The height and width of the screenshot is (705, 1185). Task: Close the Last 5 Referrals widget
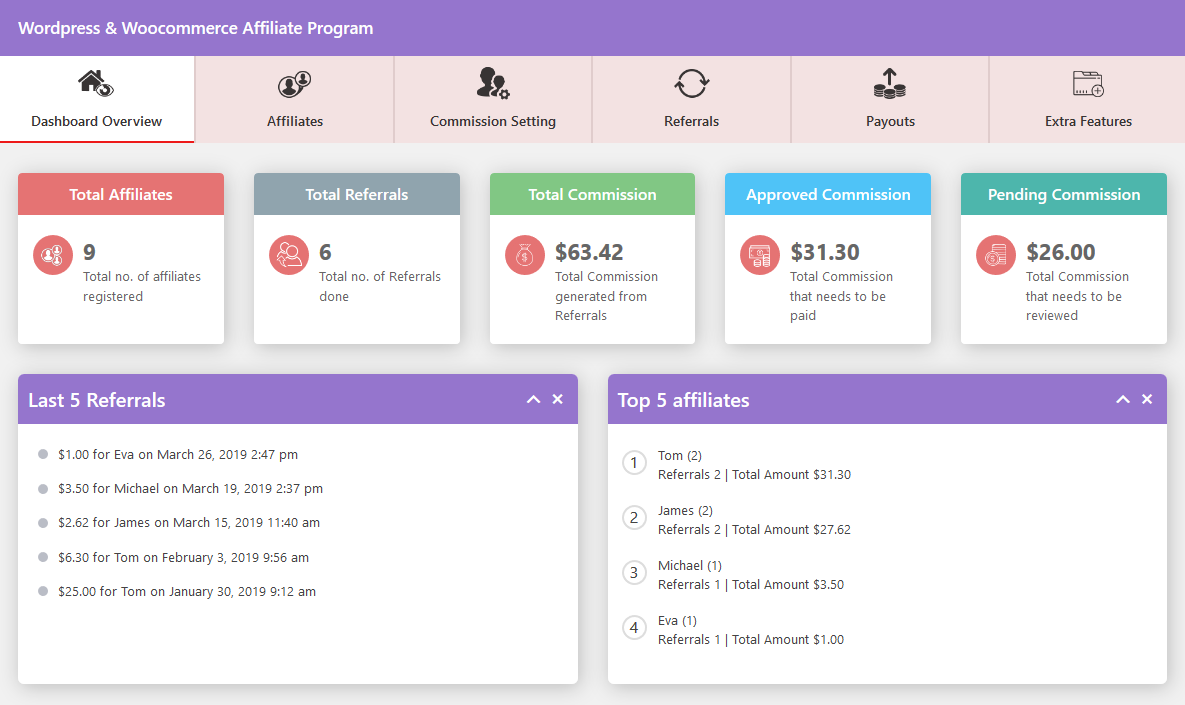coord(557,398)
